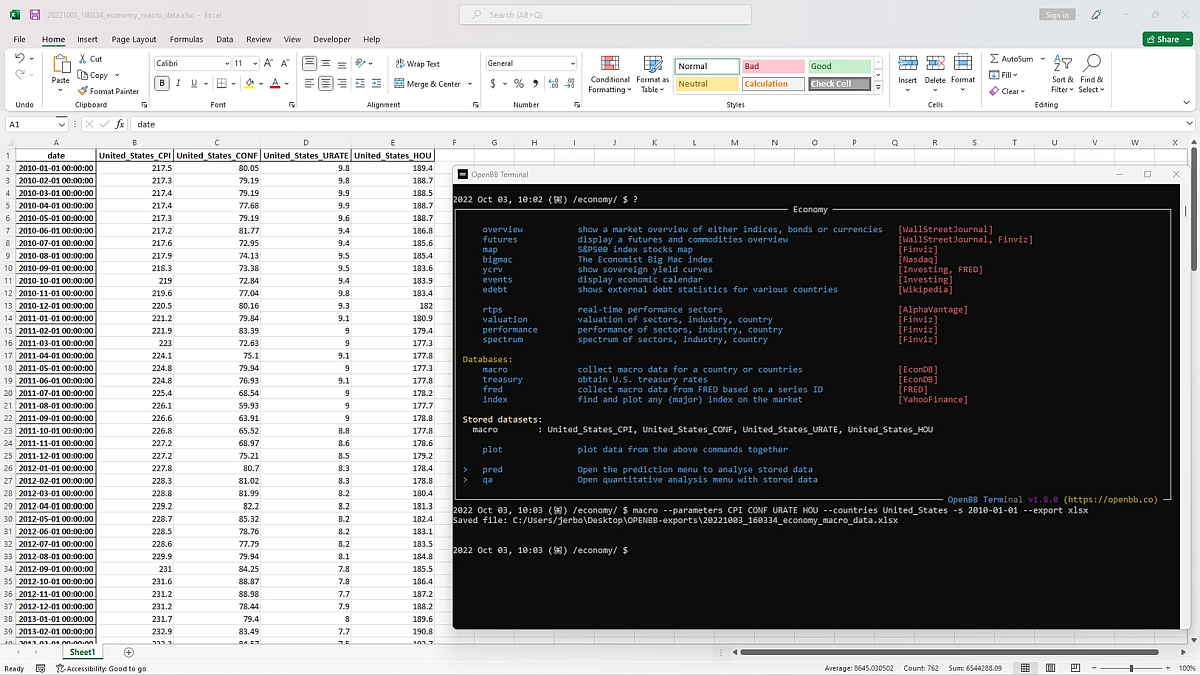This screenshot has height=675, width=1200.
Task: Copy selection with the Copy icon
Action: [x=84, y=75]
